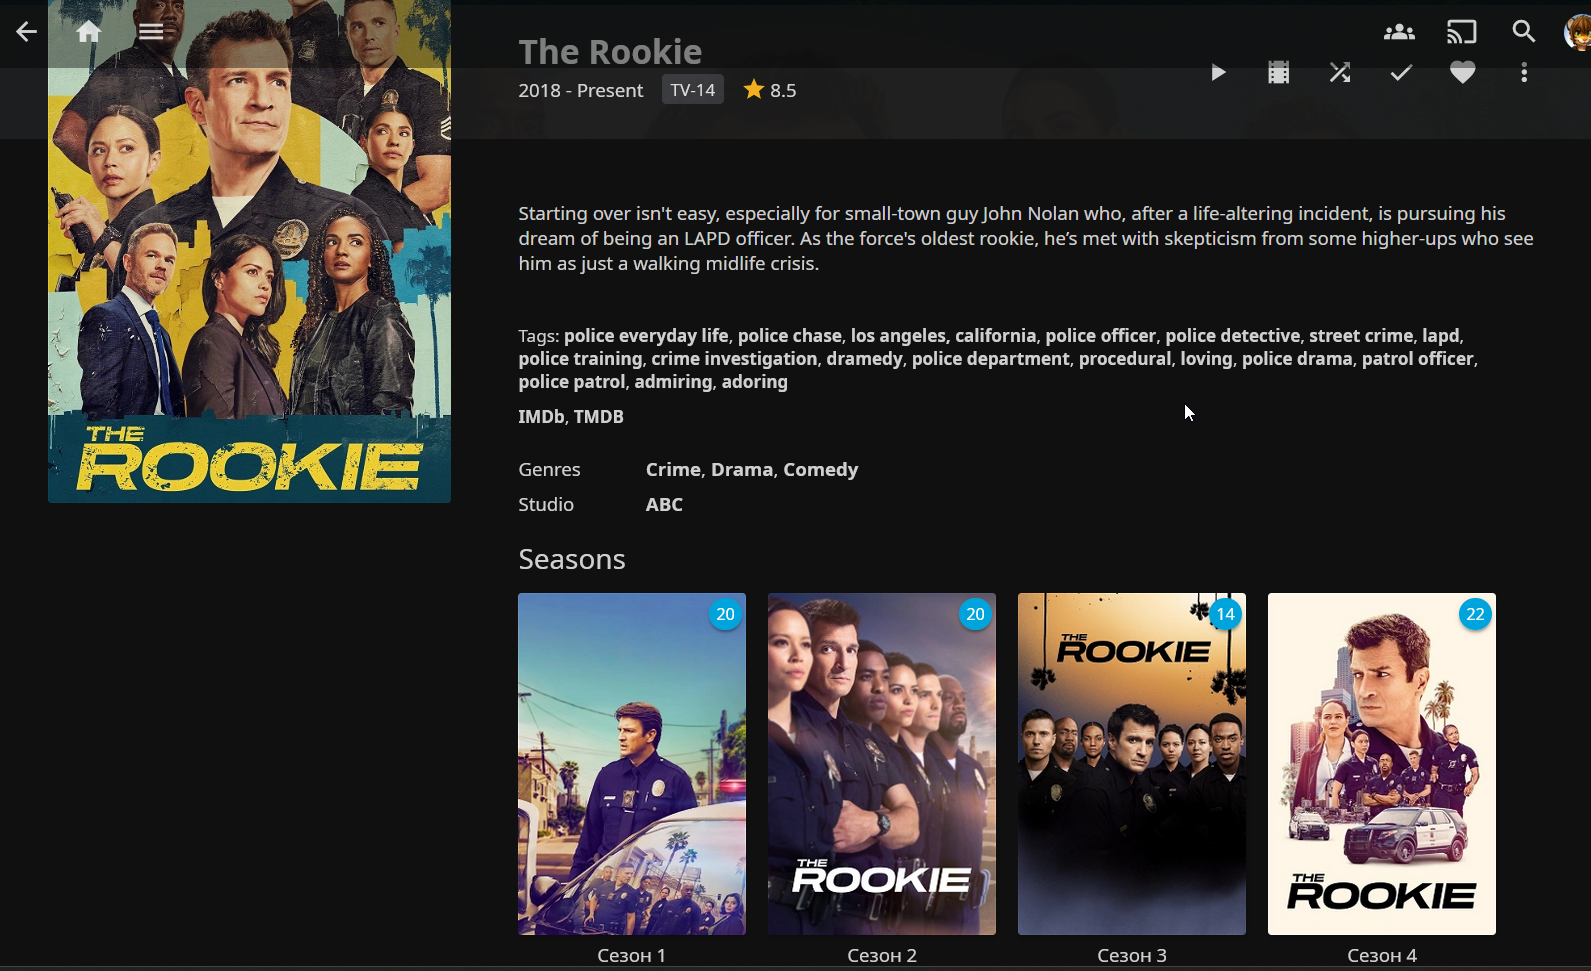Click the Cast to device icon

point(1461,32)
